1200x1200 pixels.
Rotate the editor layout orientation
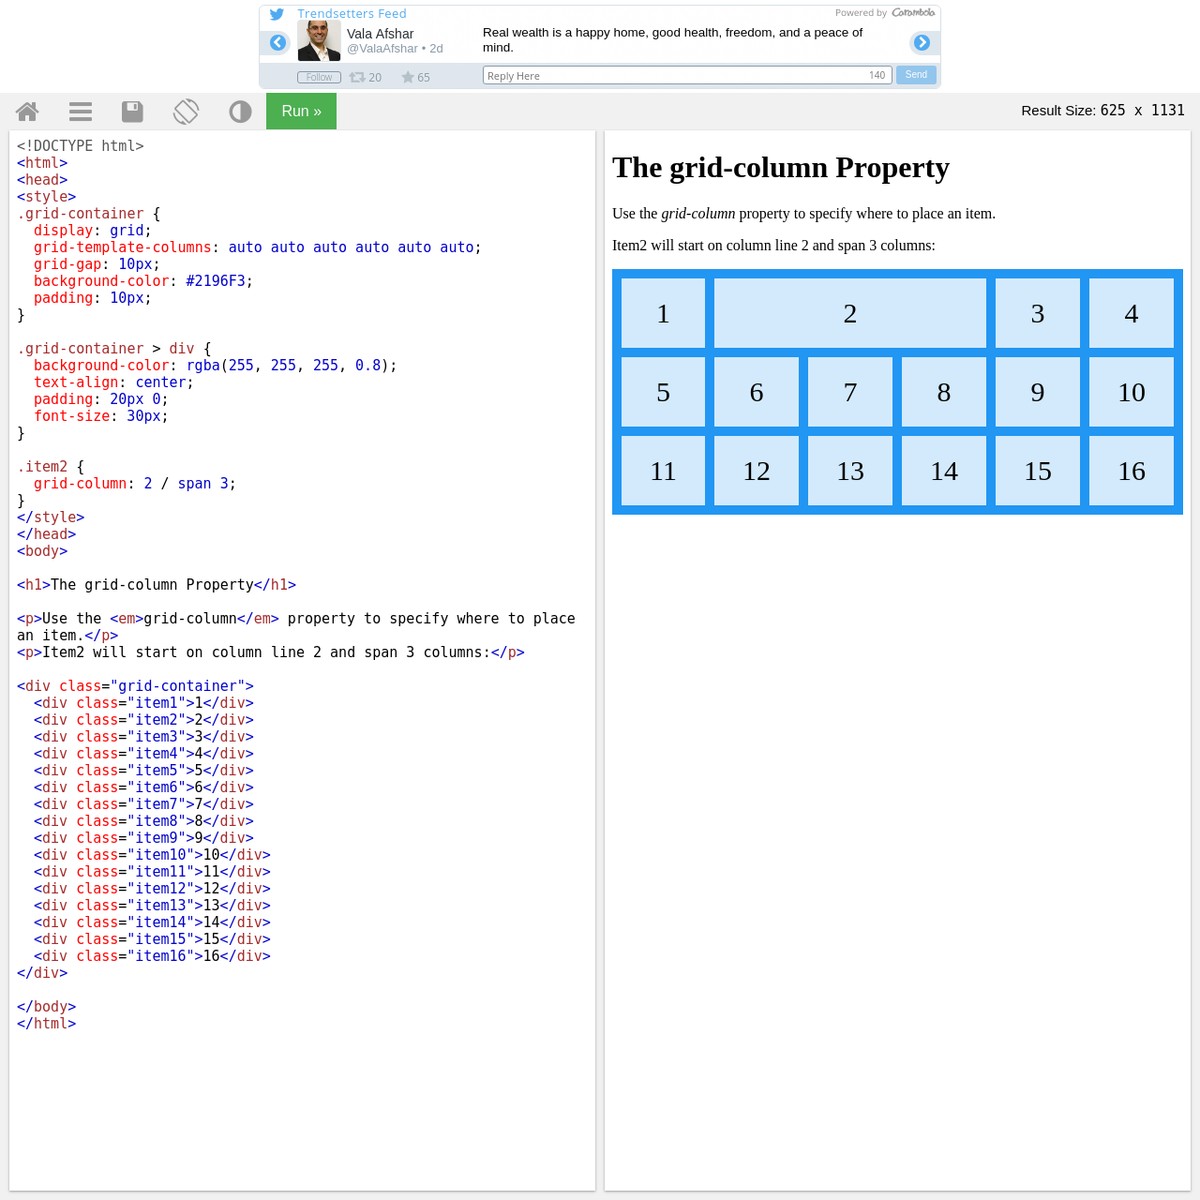point(186,111)
